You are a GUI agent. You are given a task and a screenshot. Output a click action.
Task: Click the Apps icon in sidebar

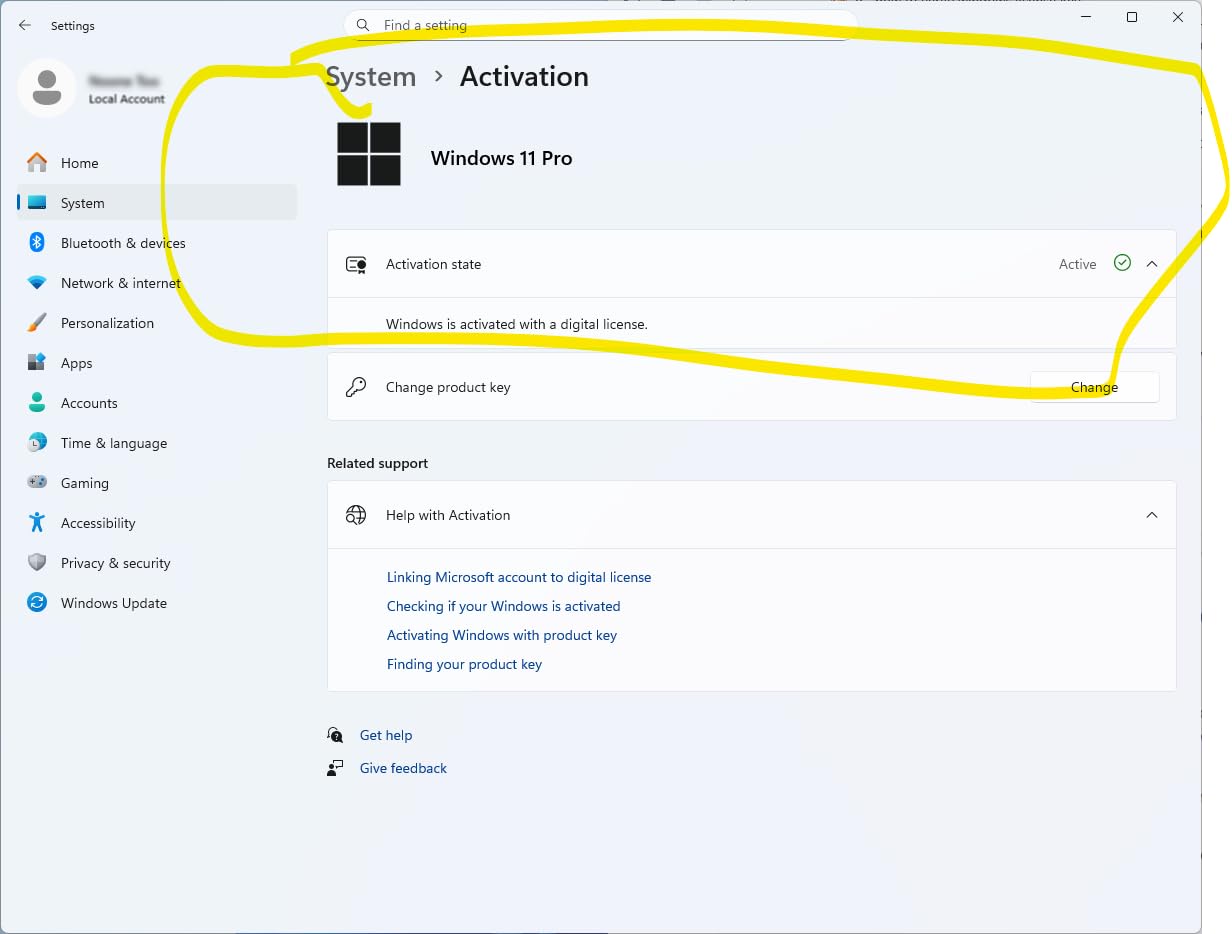(37, 362)
